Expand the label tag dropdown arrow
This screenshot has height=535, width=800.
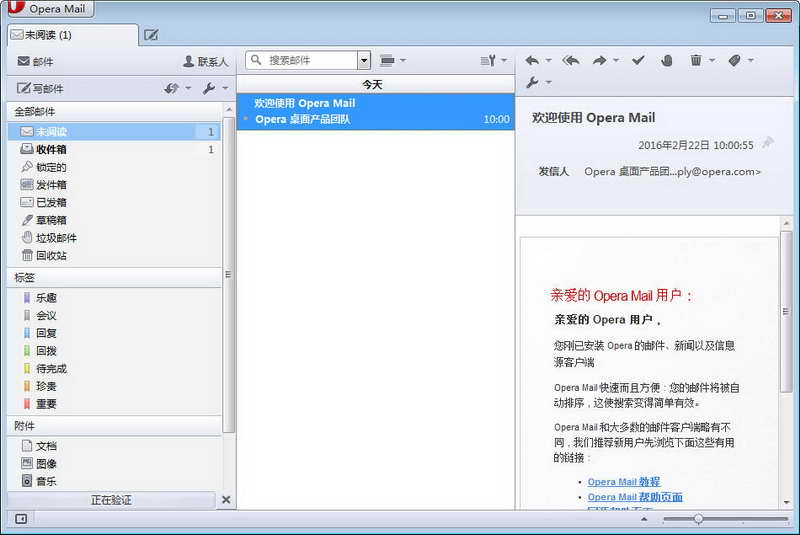pyautogui.click(x=751, y=60)
